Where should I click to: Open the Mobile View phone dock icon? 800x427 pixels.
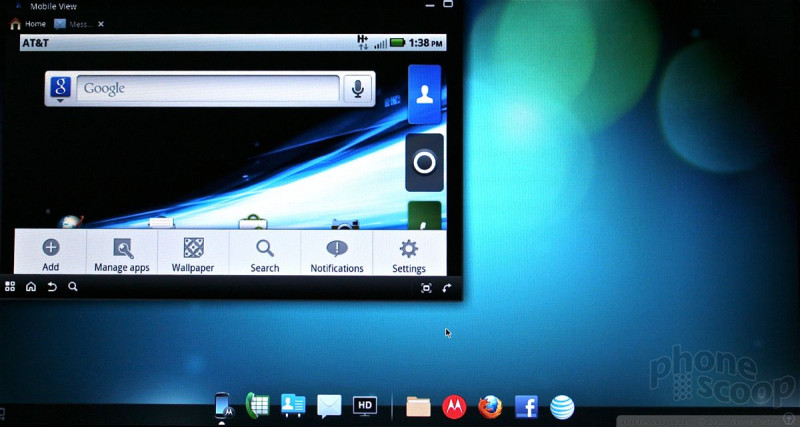pos(224,406)
